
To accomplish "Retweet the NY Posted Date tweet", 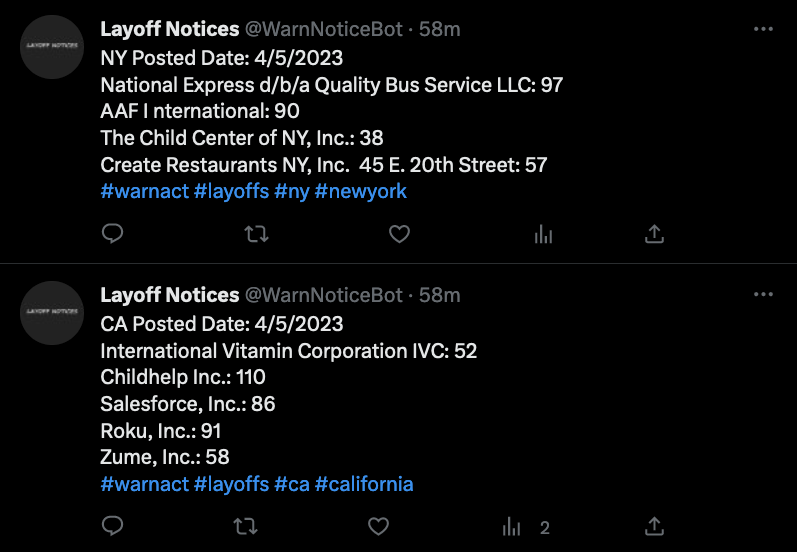I will [x=257, y=234].
